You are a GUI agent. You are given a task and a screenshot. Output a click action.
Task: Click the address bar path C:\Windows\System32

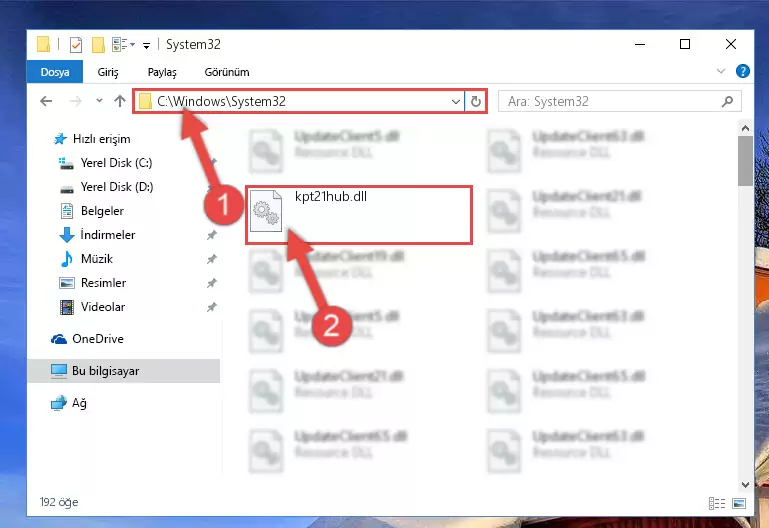pos(221,101)
